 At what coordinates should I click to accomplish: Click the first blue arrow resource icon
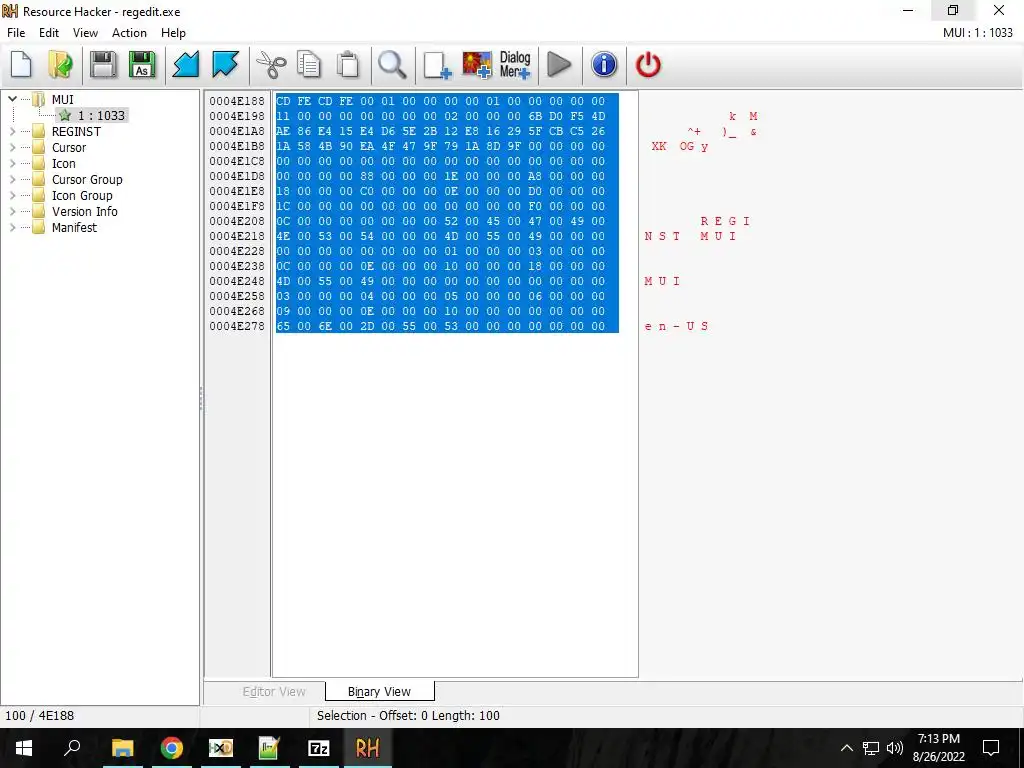(x=185, y=65)
